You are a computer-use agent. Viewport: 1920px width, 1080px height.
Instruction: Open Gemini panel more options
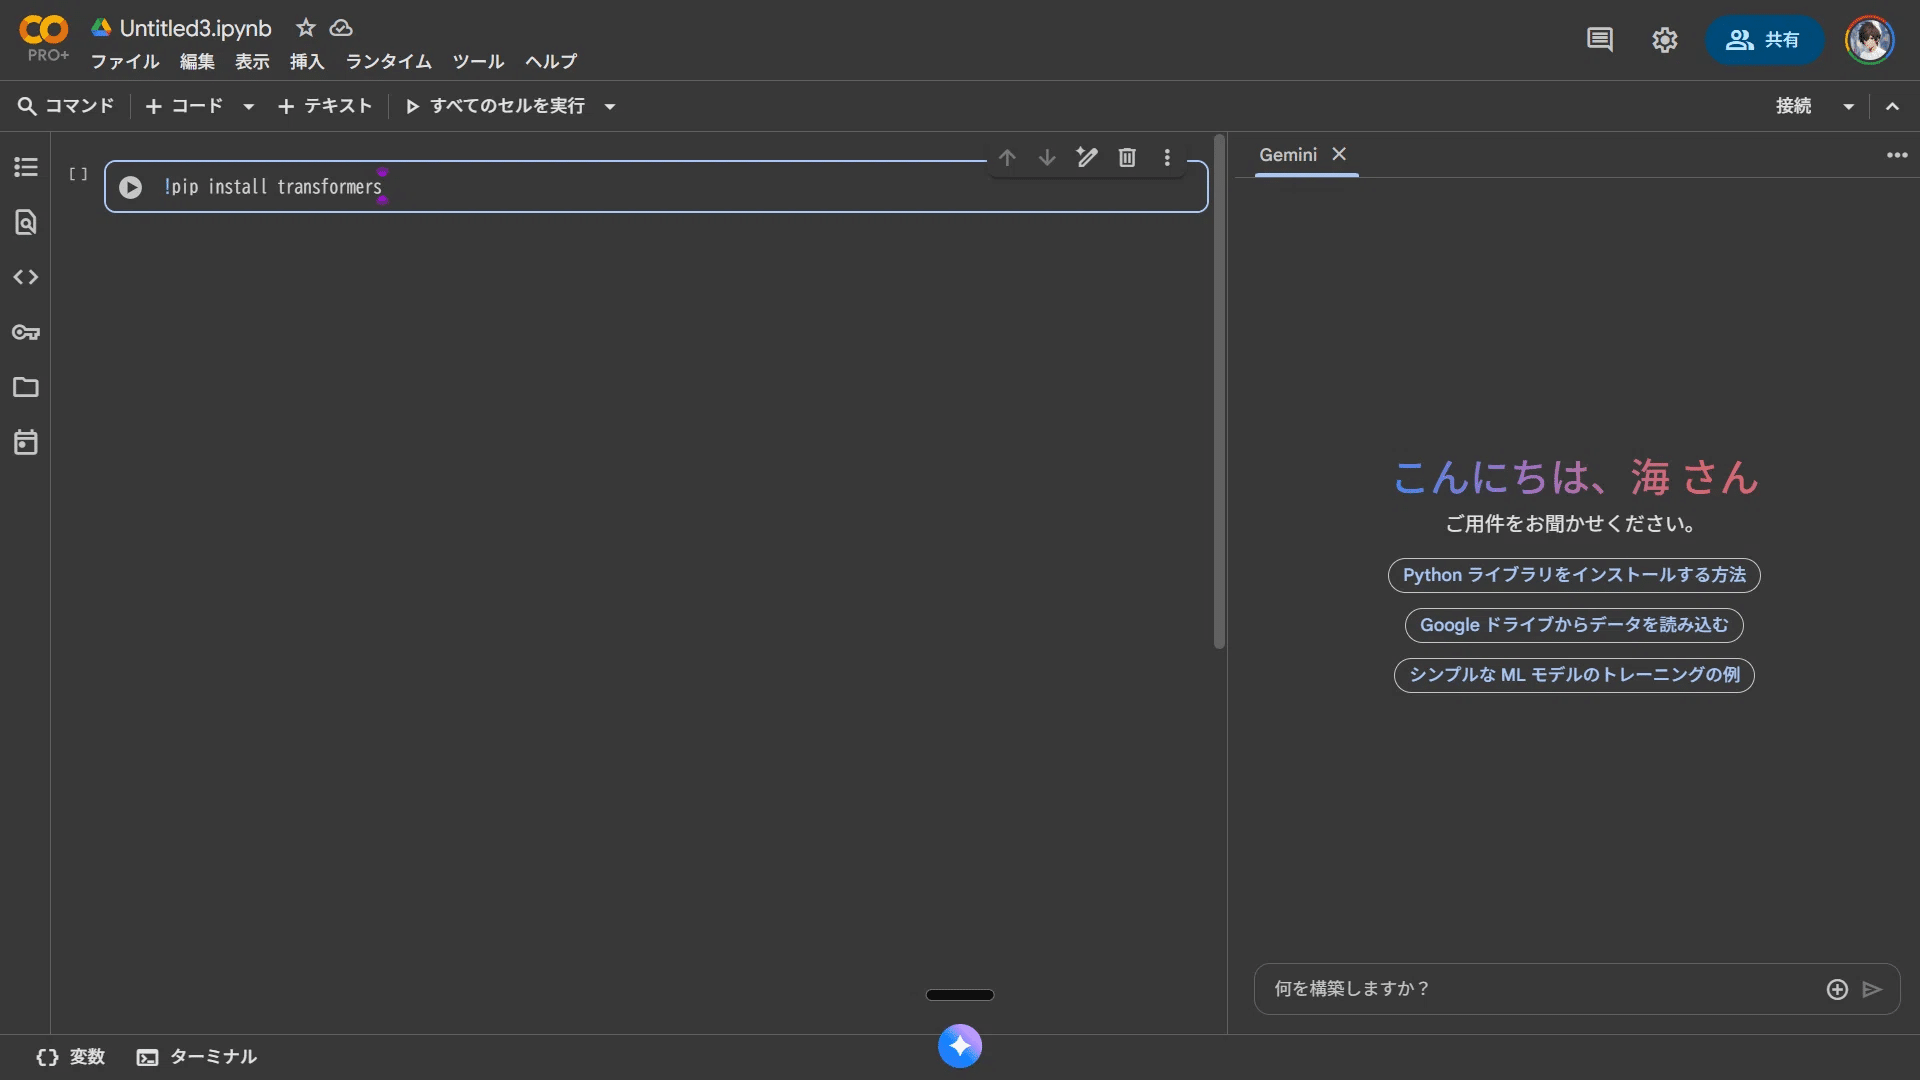1897,155
